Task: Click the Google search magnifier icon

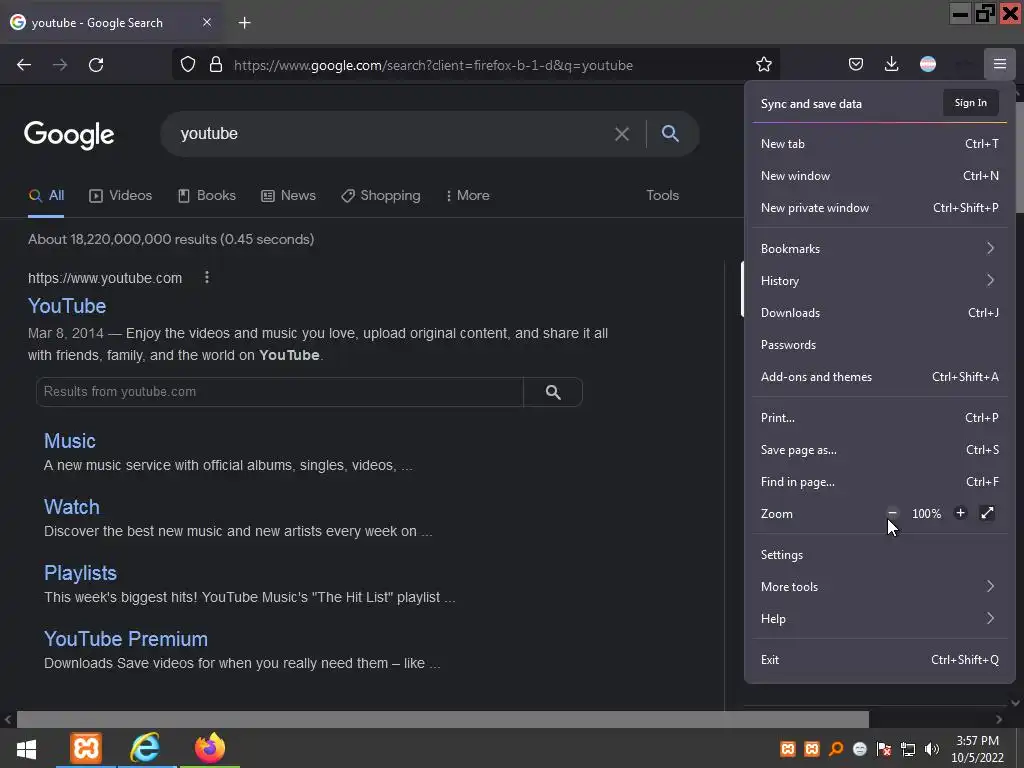Action: [670, 133]
